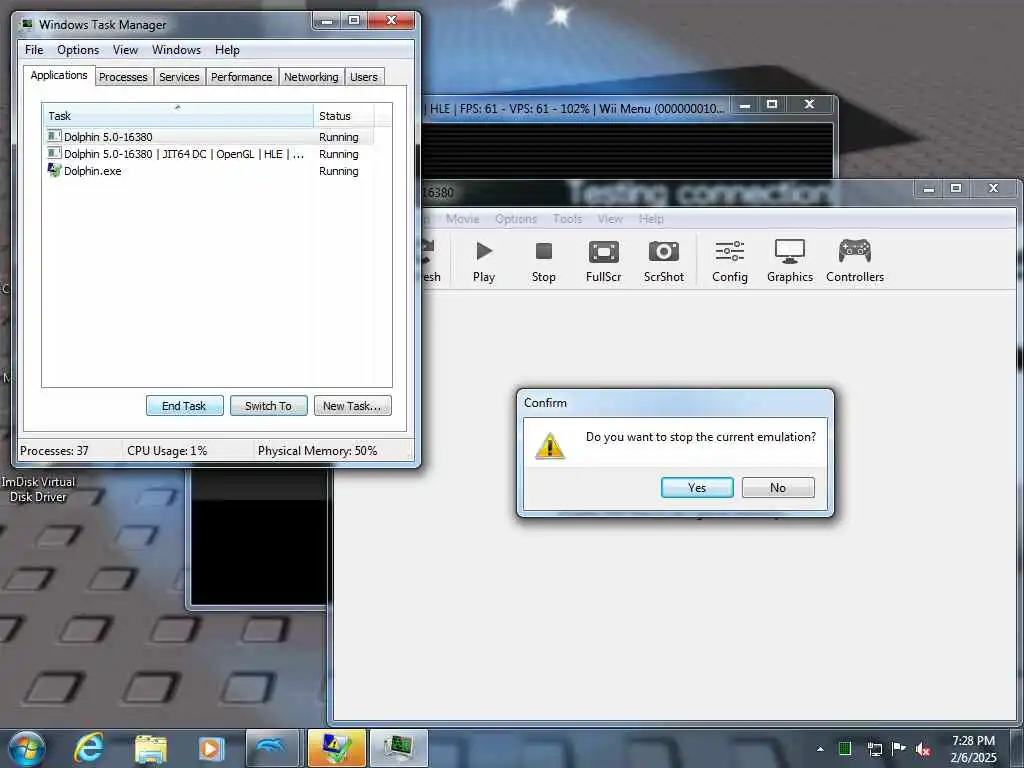The width and height of the screenshot is (1024, 768).
Task: Click Switch To in Task Manager
Action: [268, 406]
